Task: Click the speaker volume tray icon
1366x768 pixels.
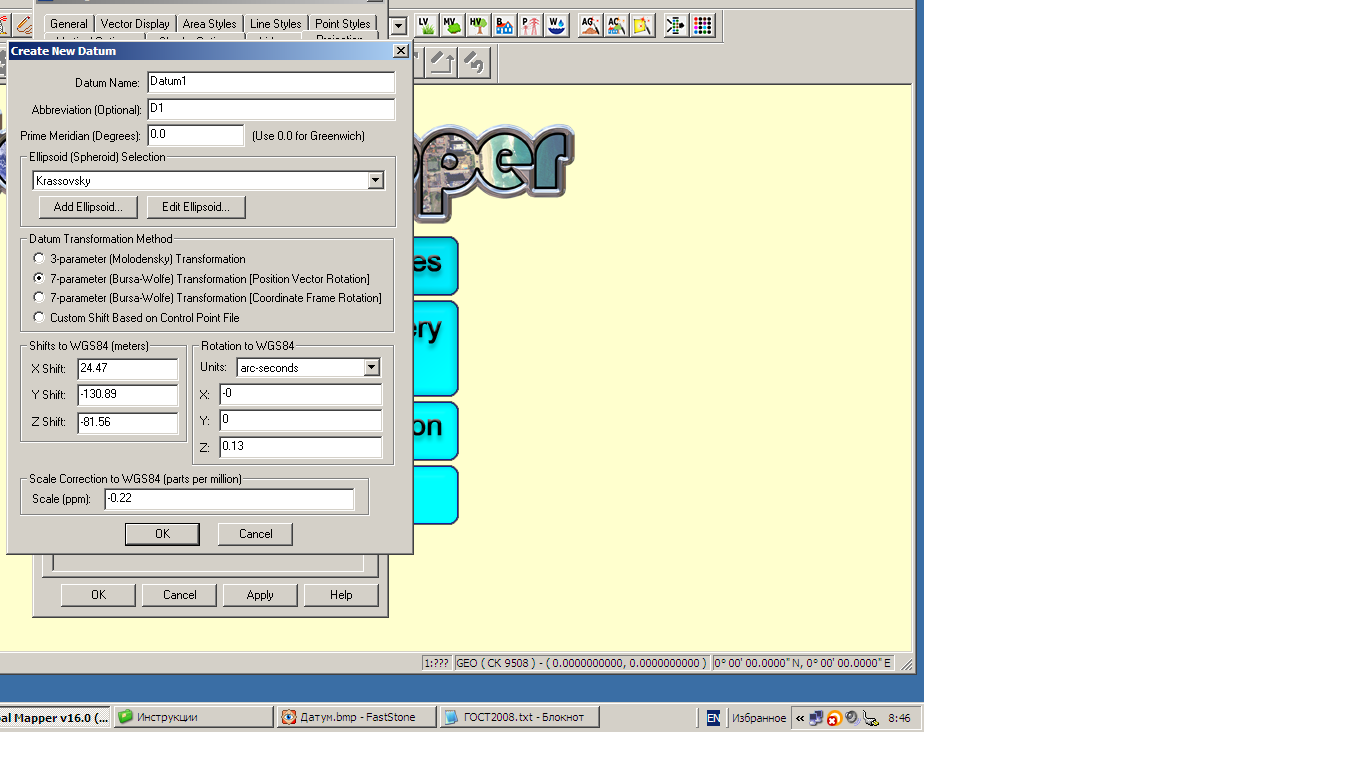Action: click(x=852, y=717)
